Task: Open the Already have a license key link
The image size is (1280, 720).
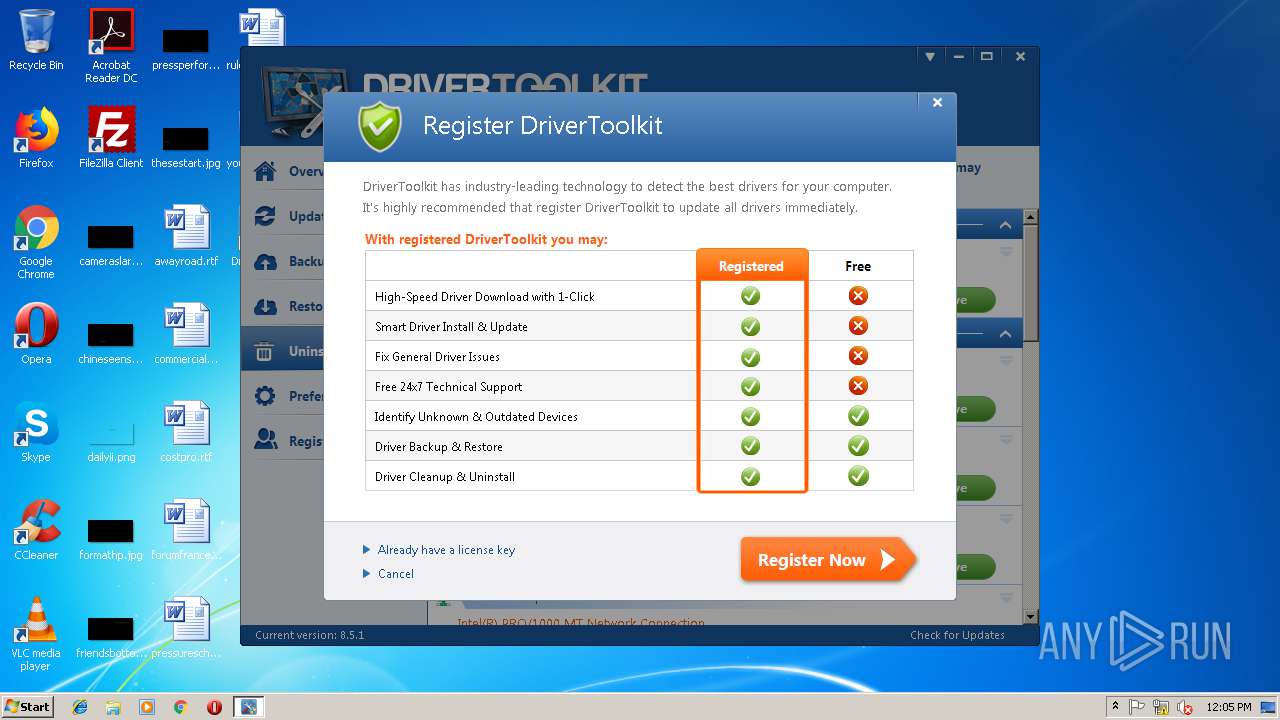Action: [446, 550]
